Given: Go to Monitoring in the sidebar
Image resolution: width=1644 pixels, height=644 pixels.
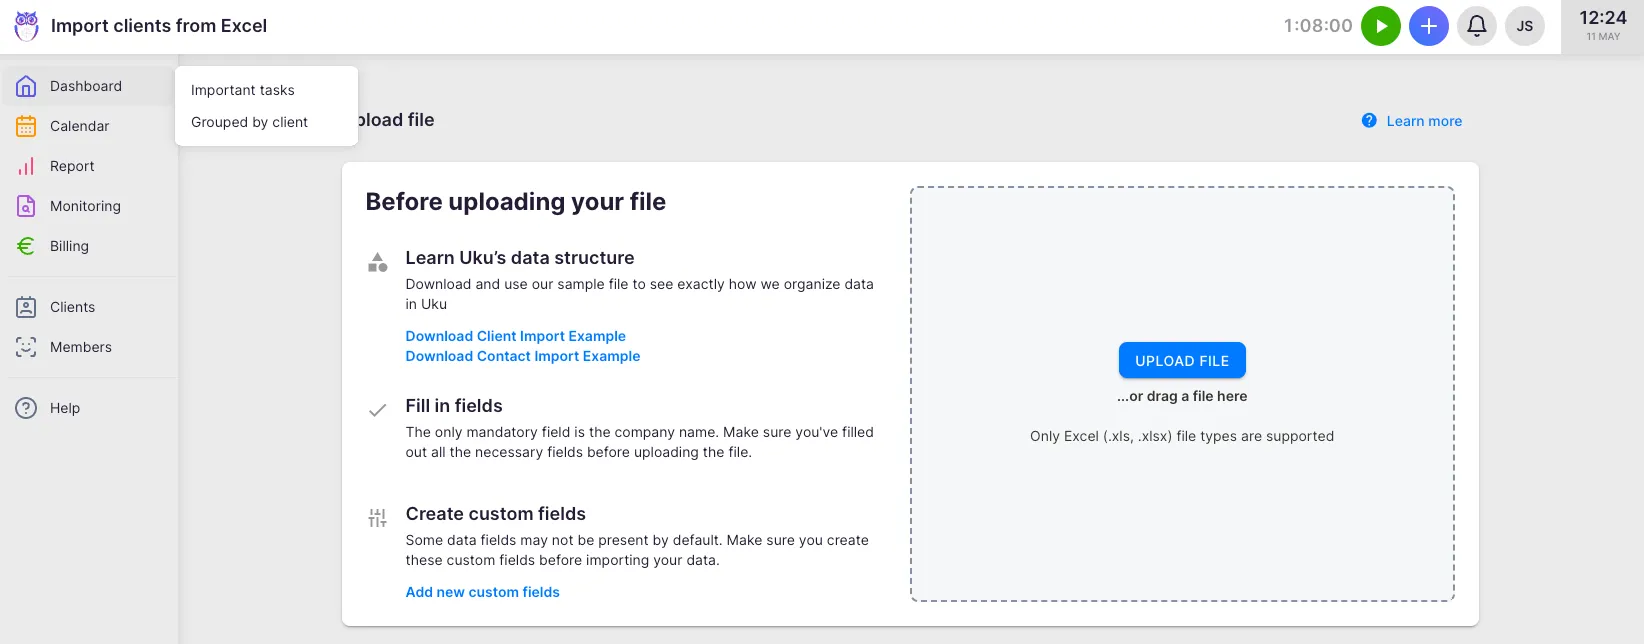Looking at the screenshot, I should click(85, 206).
